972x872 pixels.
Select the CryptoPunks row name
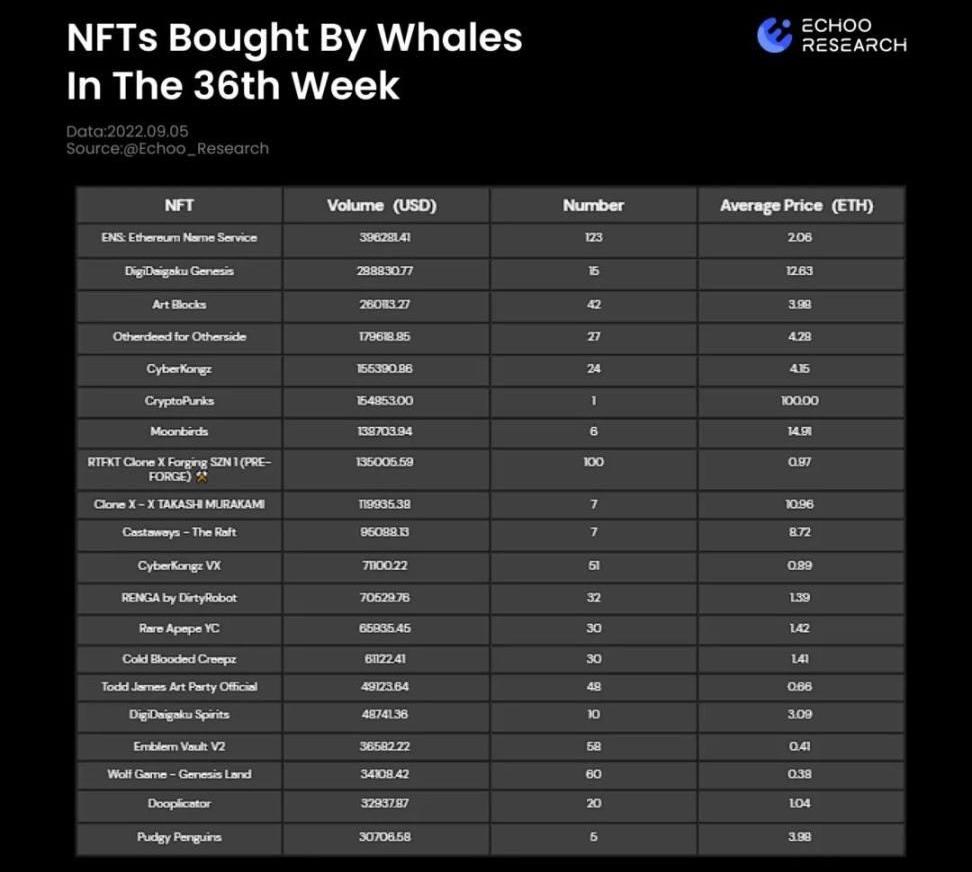tap(179, 401)
